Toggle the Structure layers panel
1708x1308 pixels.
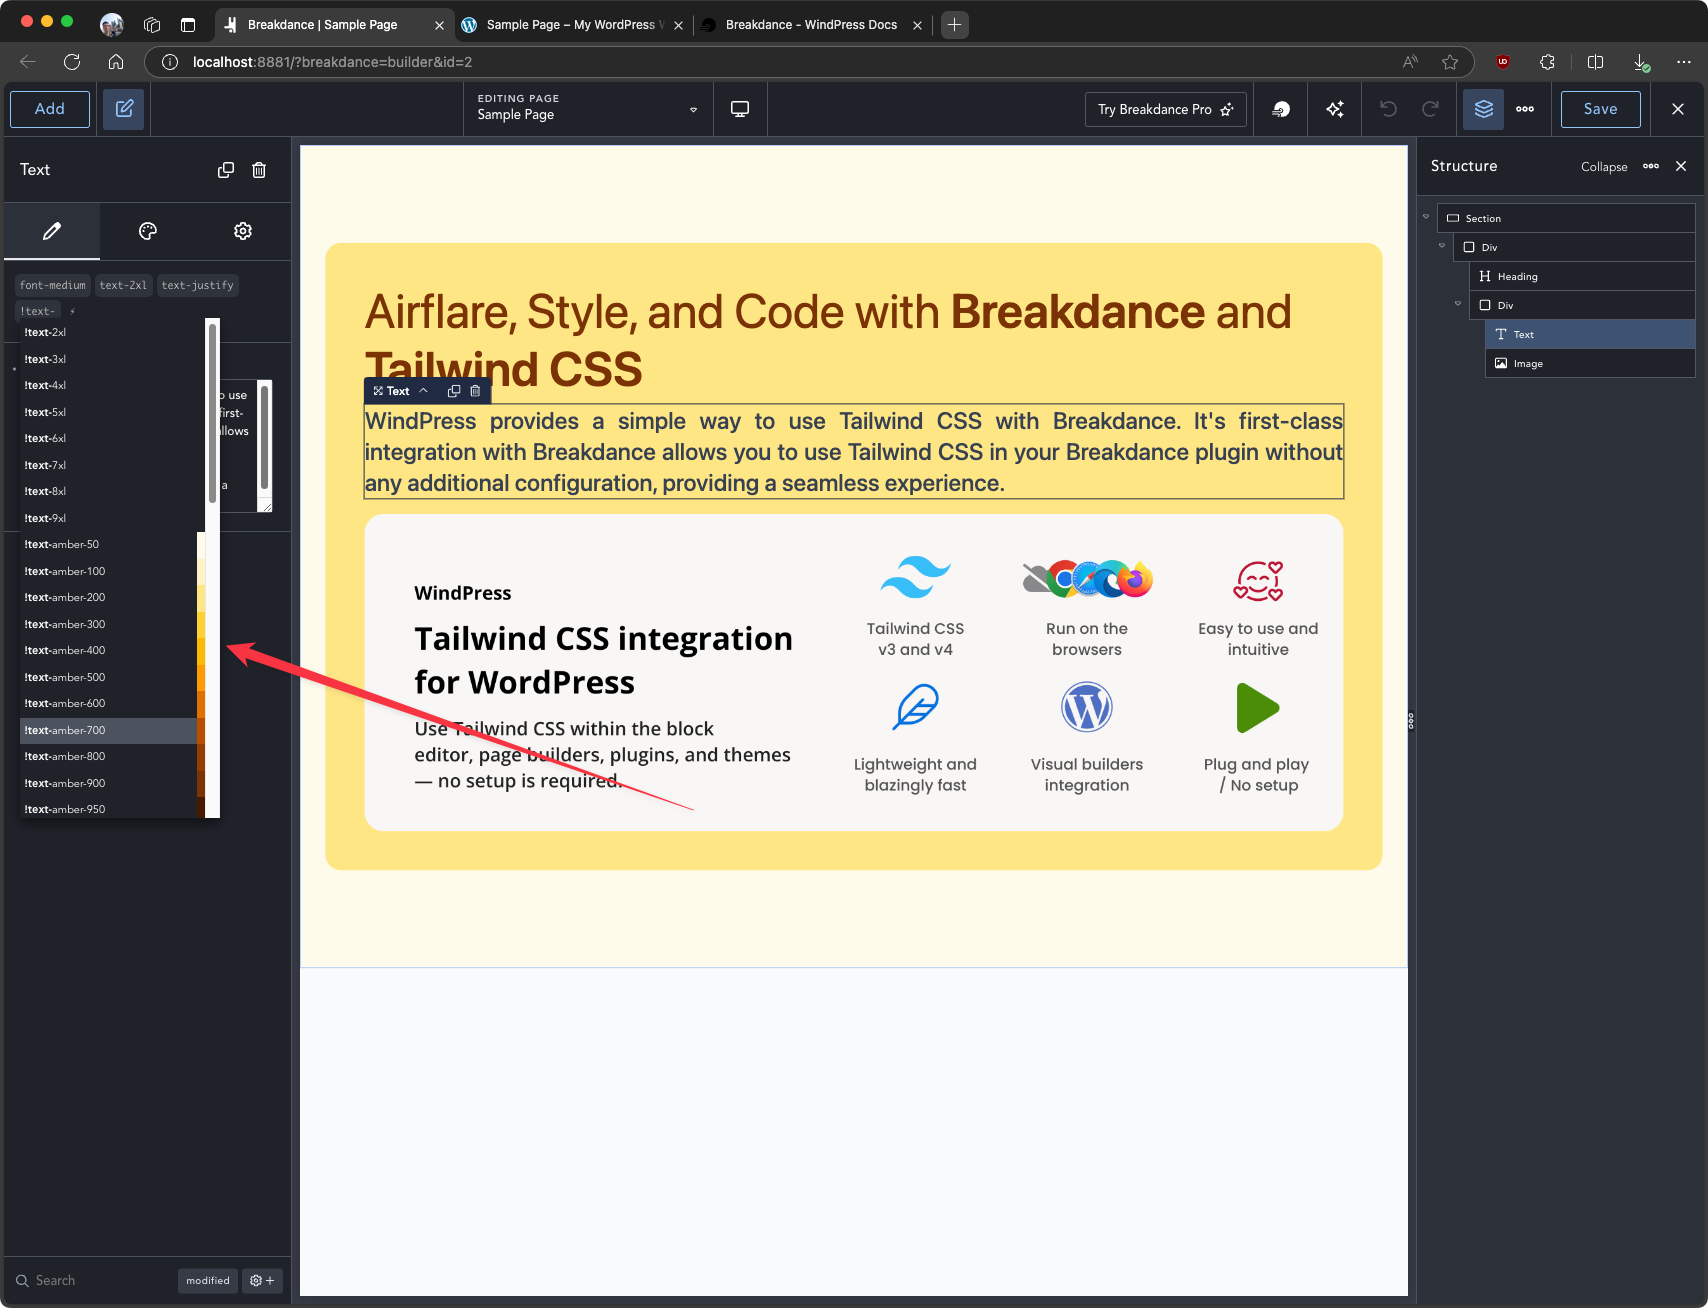click(x=1483, y=109)
